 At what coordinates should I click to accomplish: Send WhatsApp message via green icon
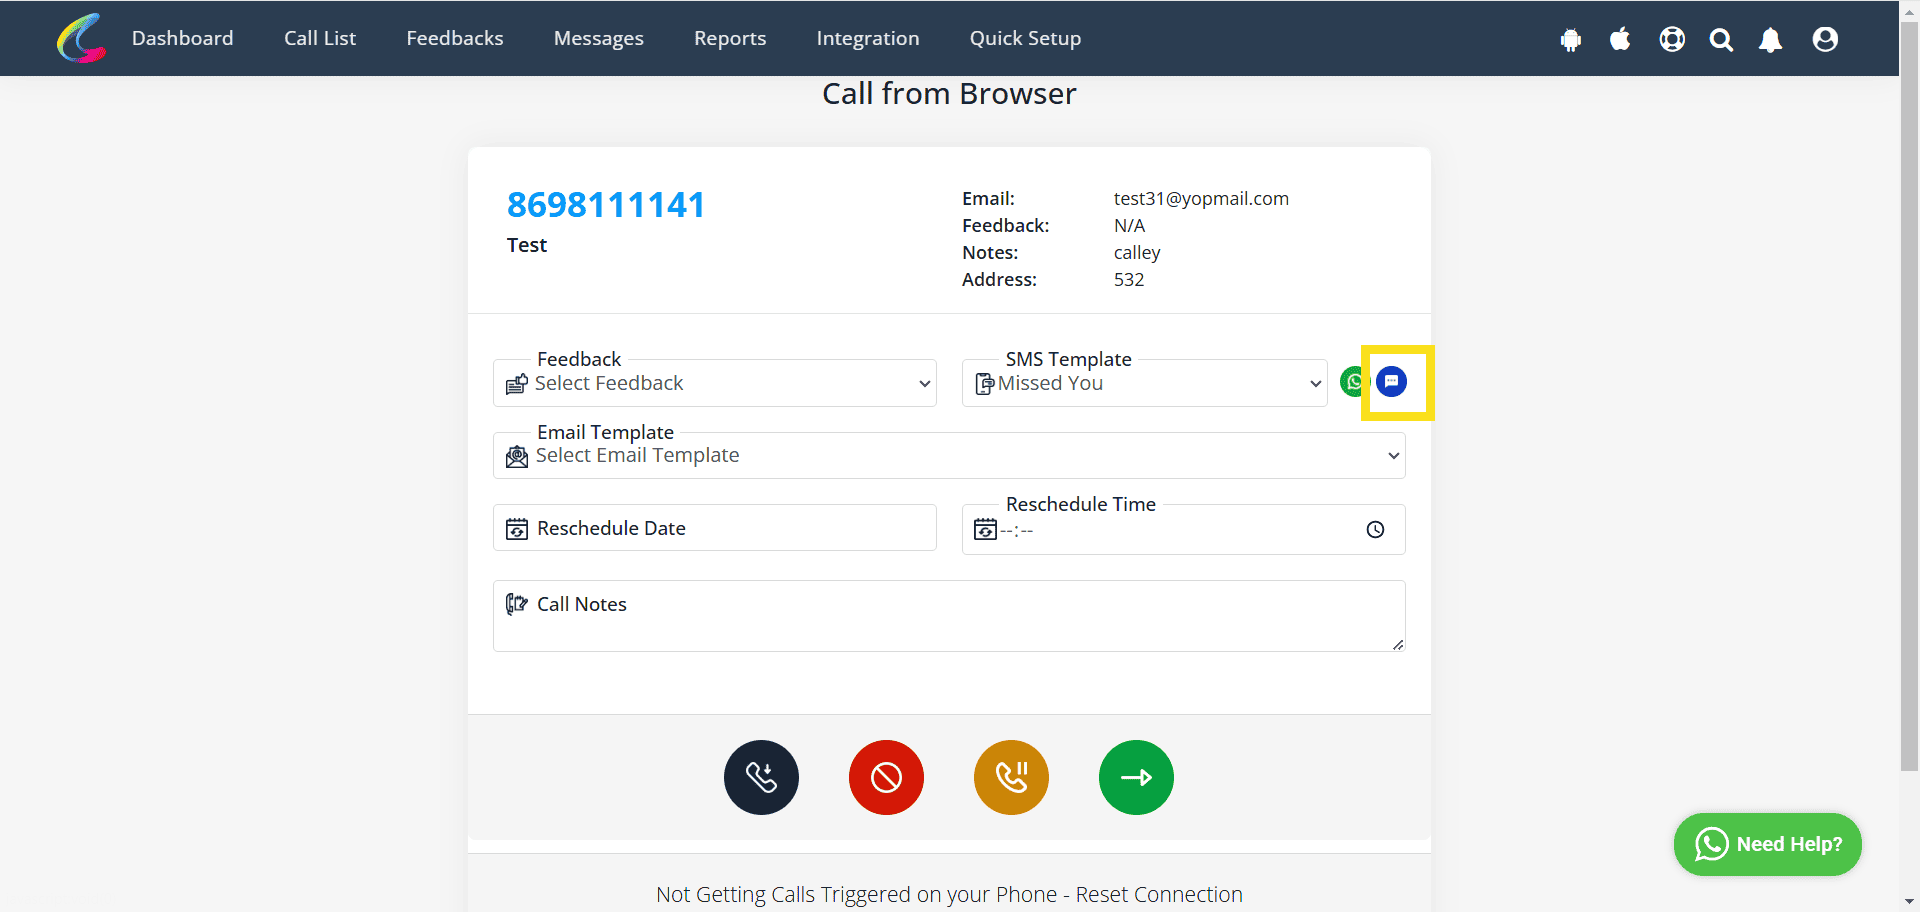click(1353, 382)
